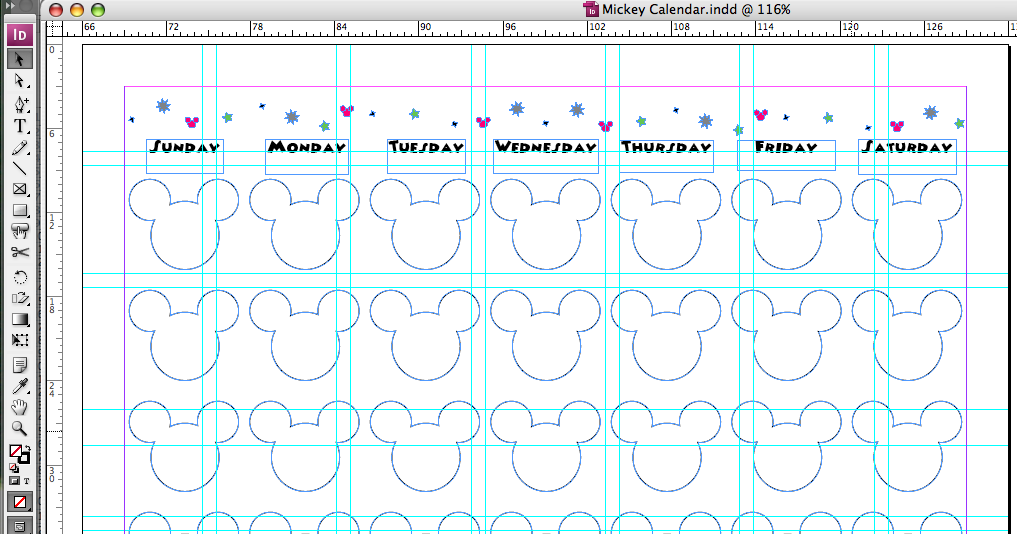This screenshot has height=534, width=1017.
Task: Click the InDesign ID logo
Action: click(19, 34)
